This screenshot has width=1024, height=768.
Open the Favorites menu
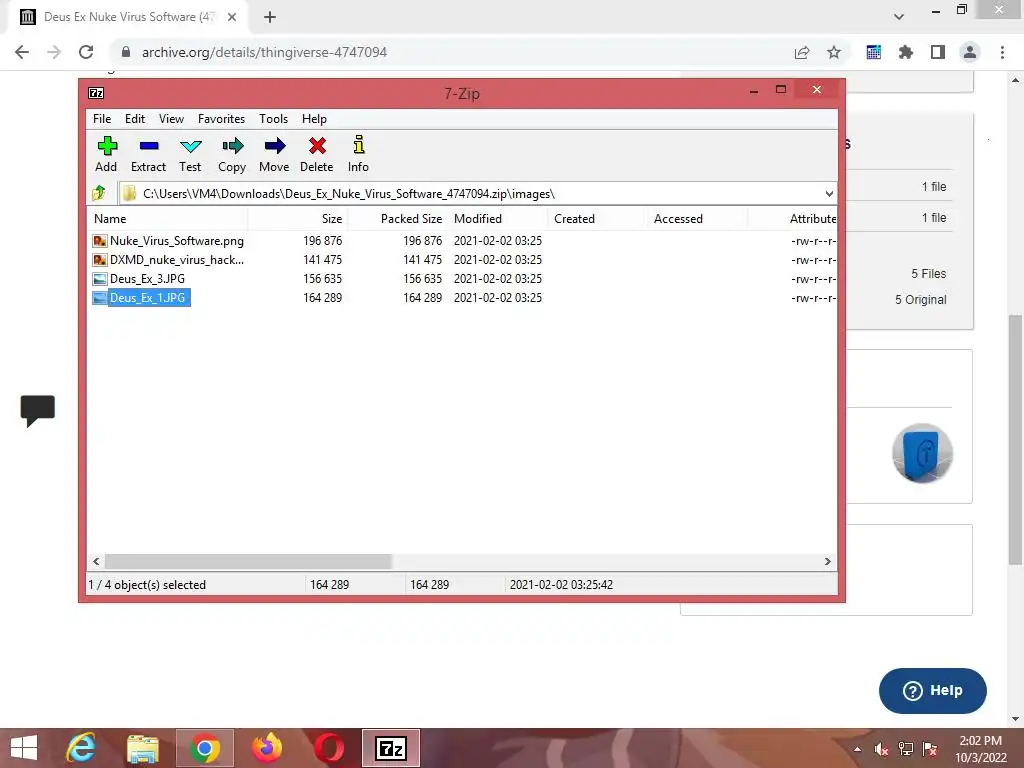point(221,119)
